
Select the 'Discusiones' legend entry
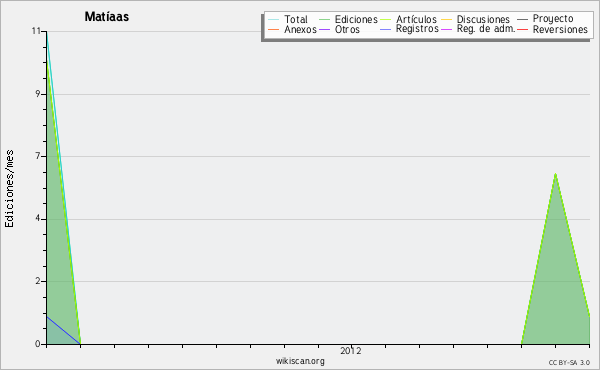click(x=483, y=20)
